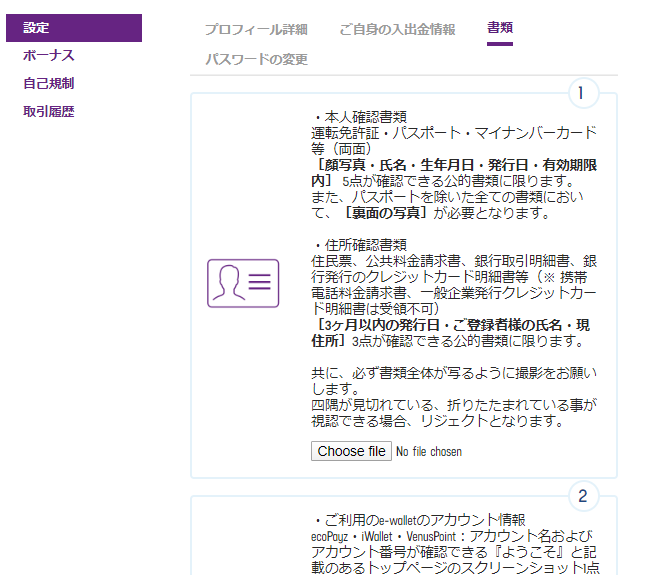654x575 pixels.
Task: Click the 'No file chosen' text
Action: 429,452
